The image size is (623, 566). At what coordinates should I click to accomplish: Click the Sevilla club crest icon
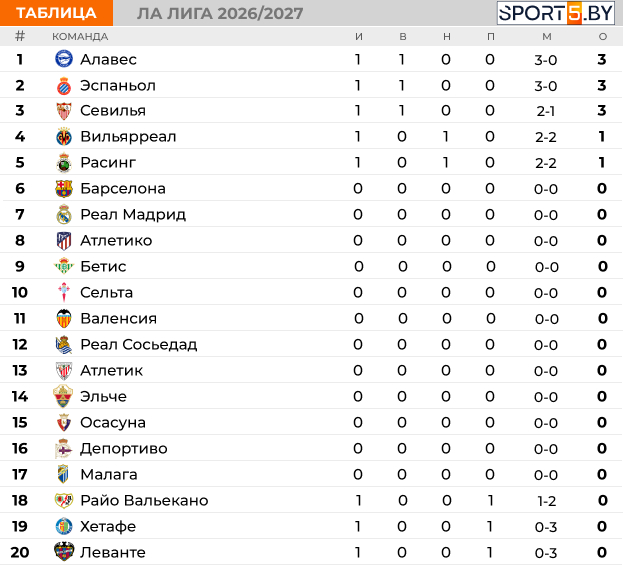click(x=64, y=111)
